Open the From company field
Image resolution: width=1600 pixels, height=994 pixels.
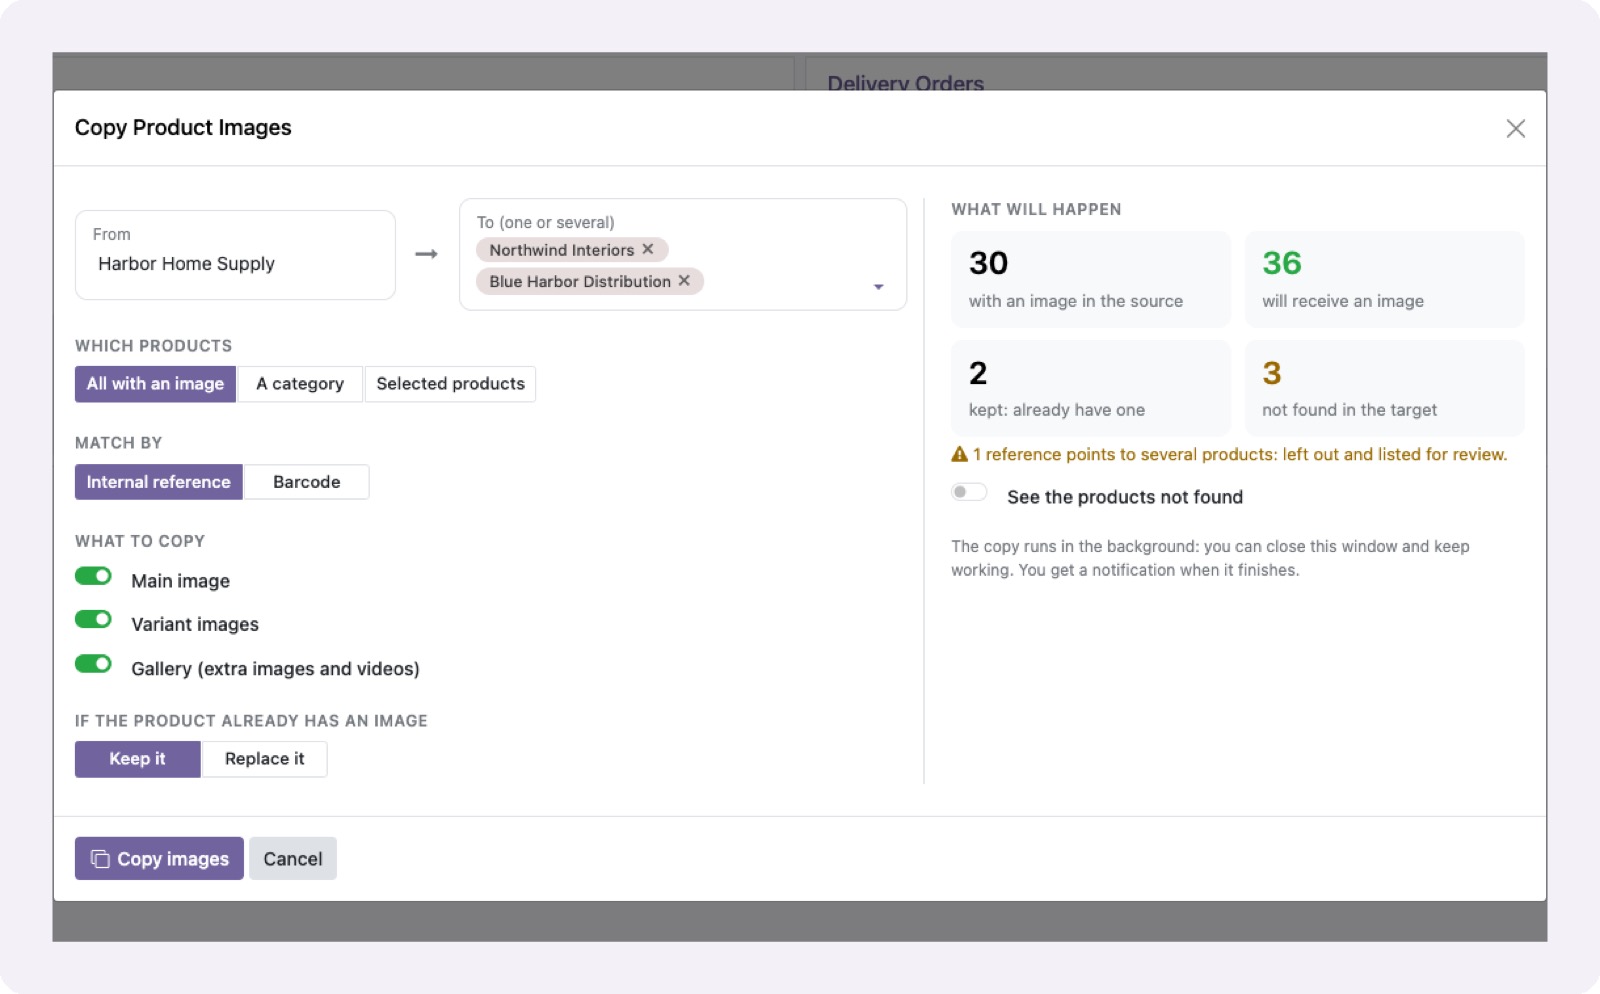pos(235,255)
